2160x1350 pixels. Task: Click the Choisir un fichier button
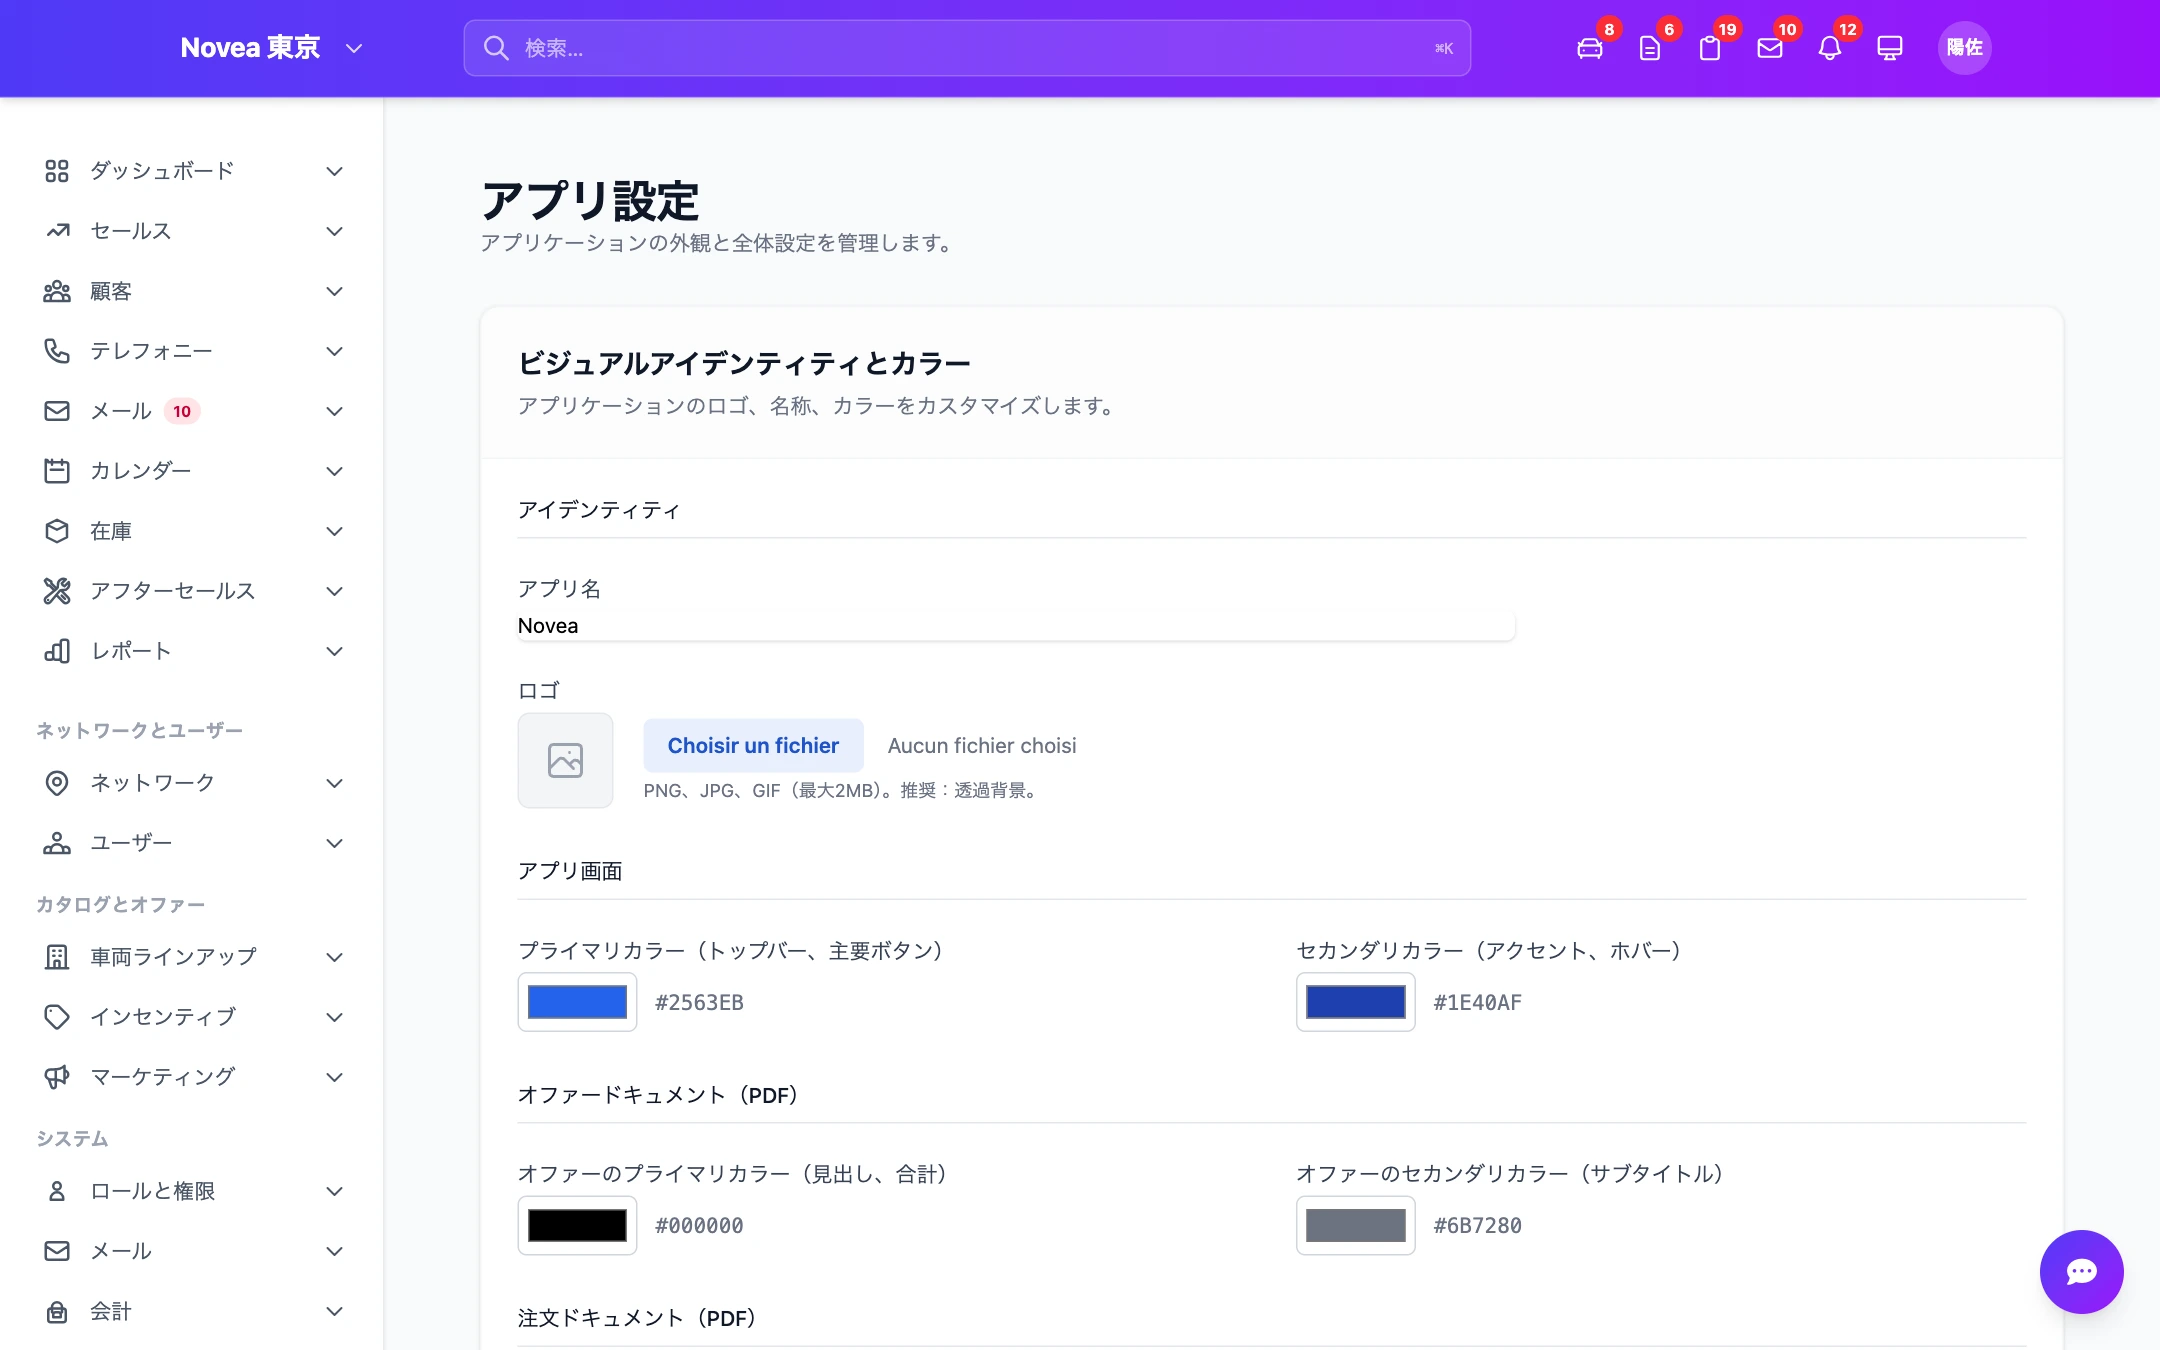pos(753,746)
